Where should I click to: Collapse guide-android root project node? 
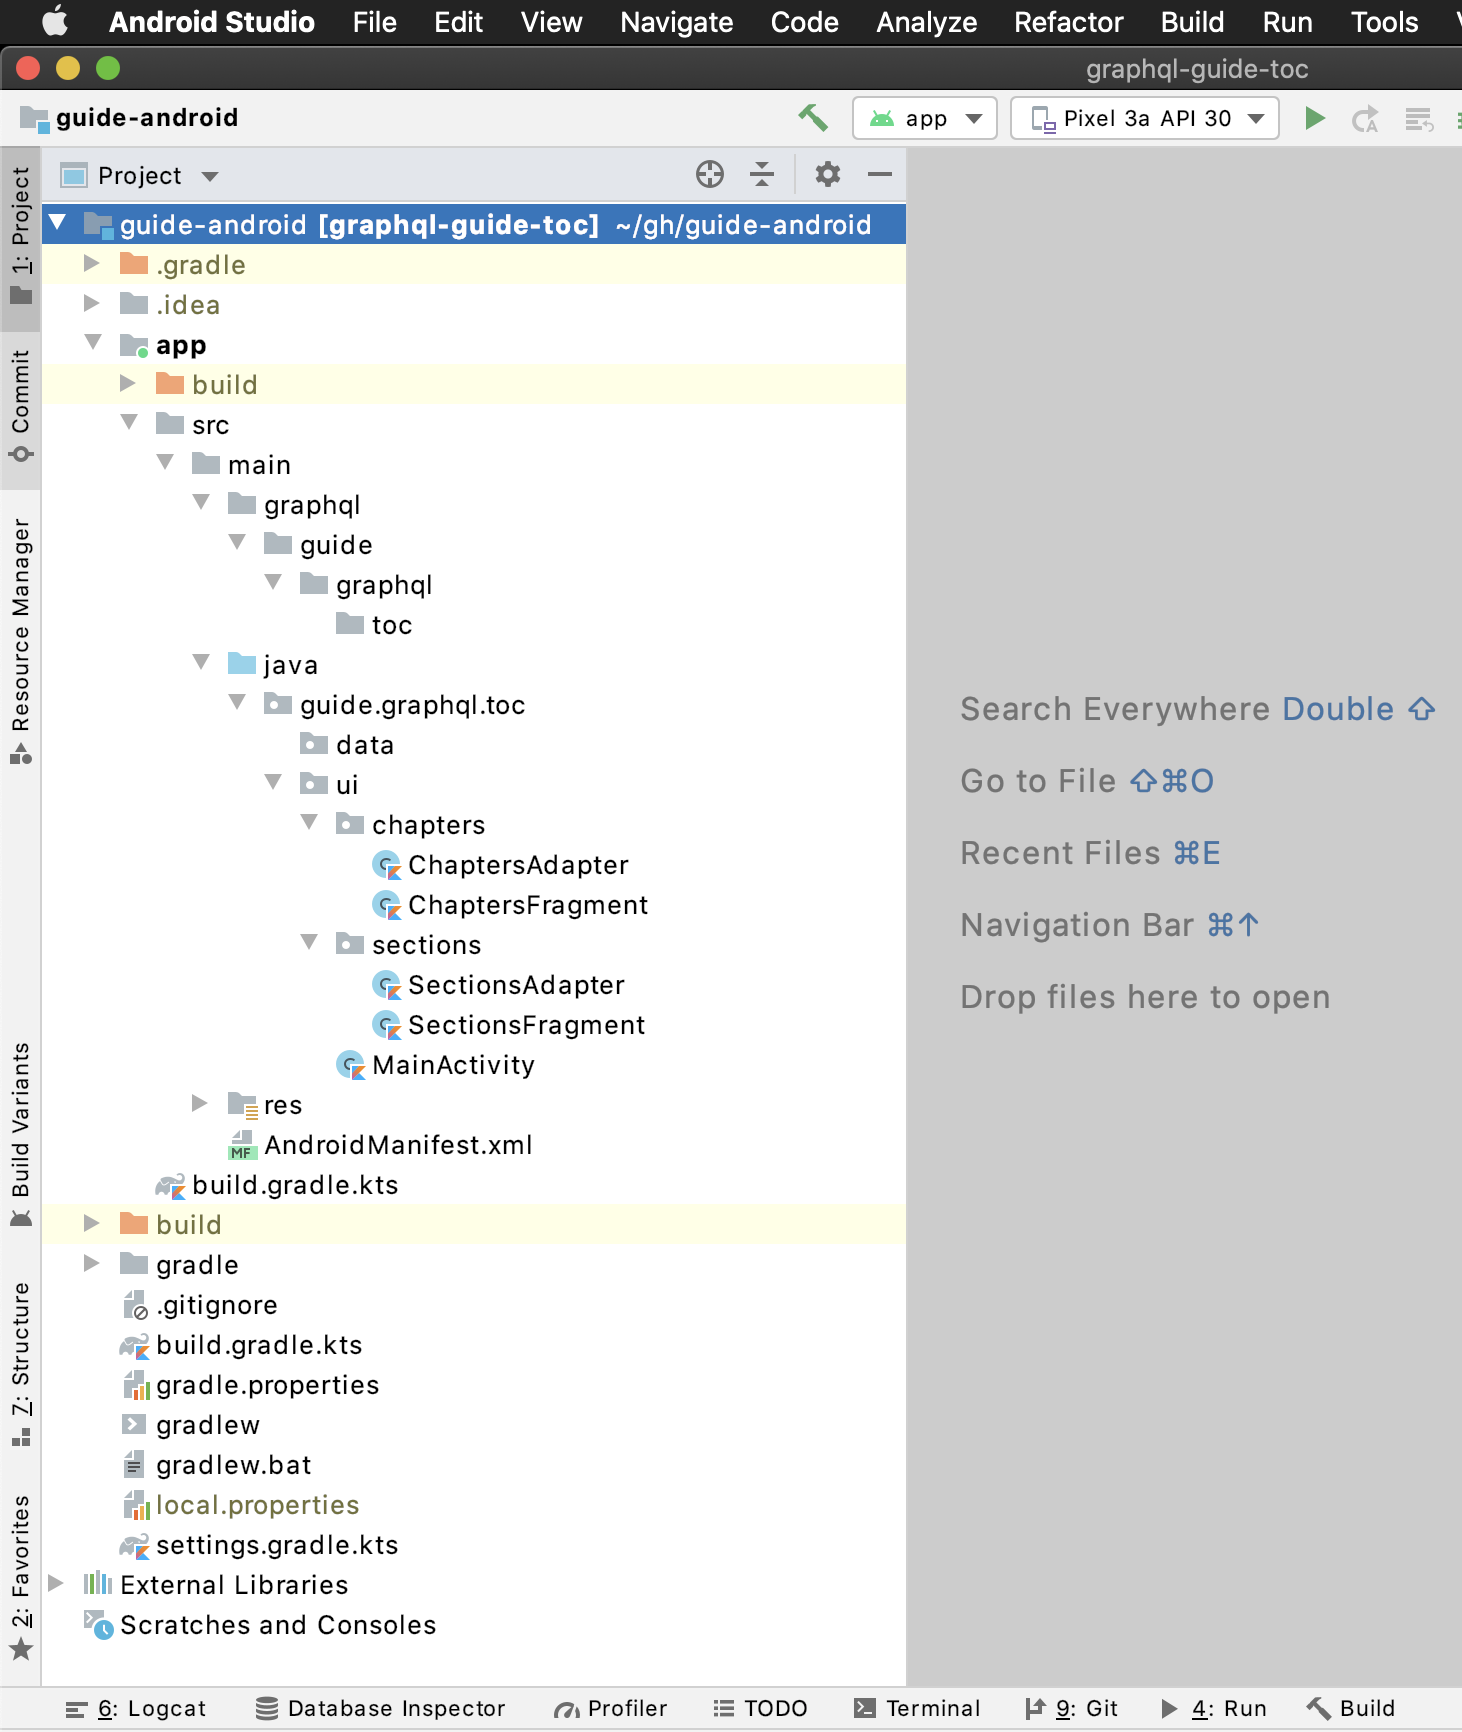point(57,222)
